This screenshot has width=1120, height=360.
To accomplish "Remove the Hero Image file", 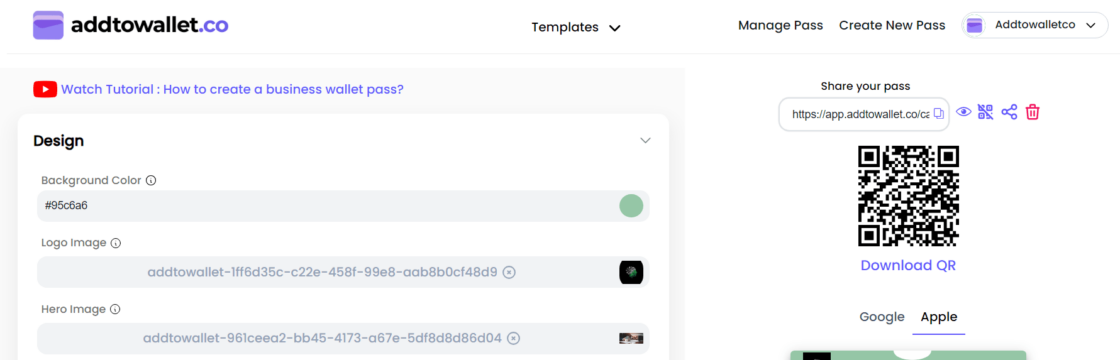I will click(x=514, y=338).
